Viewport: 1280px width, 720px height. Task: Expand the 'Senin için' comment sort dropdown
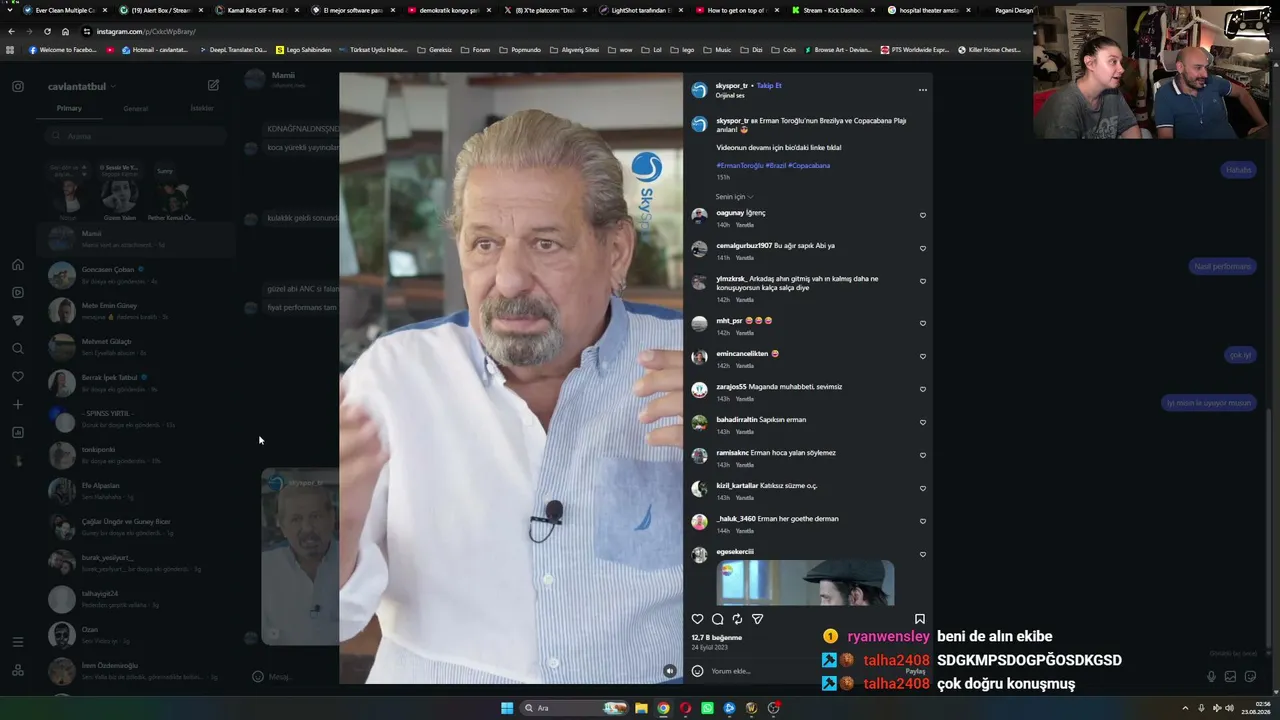coord(734,196)
